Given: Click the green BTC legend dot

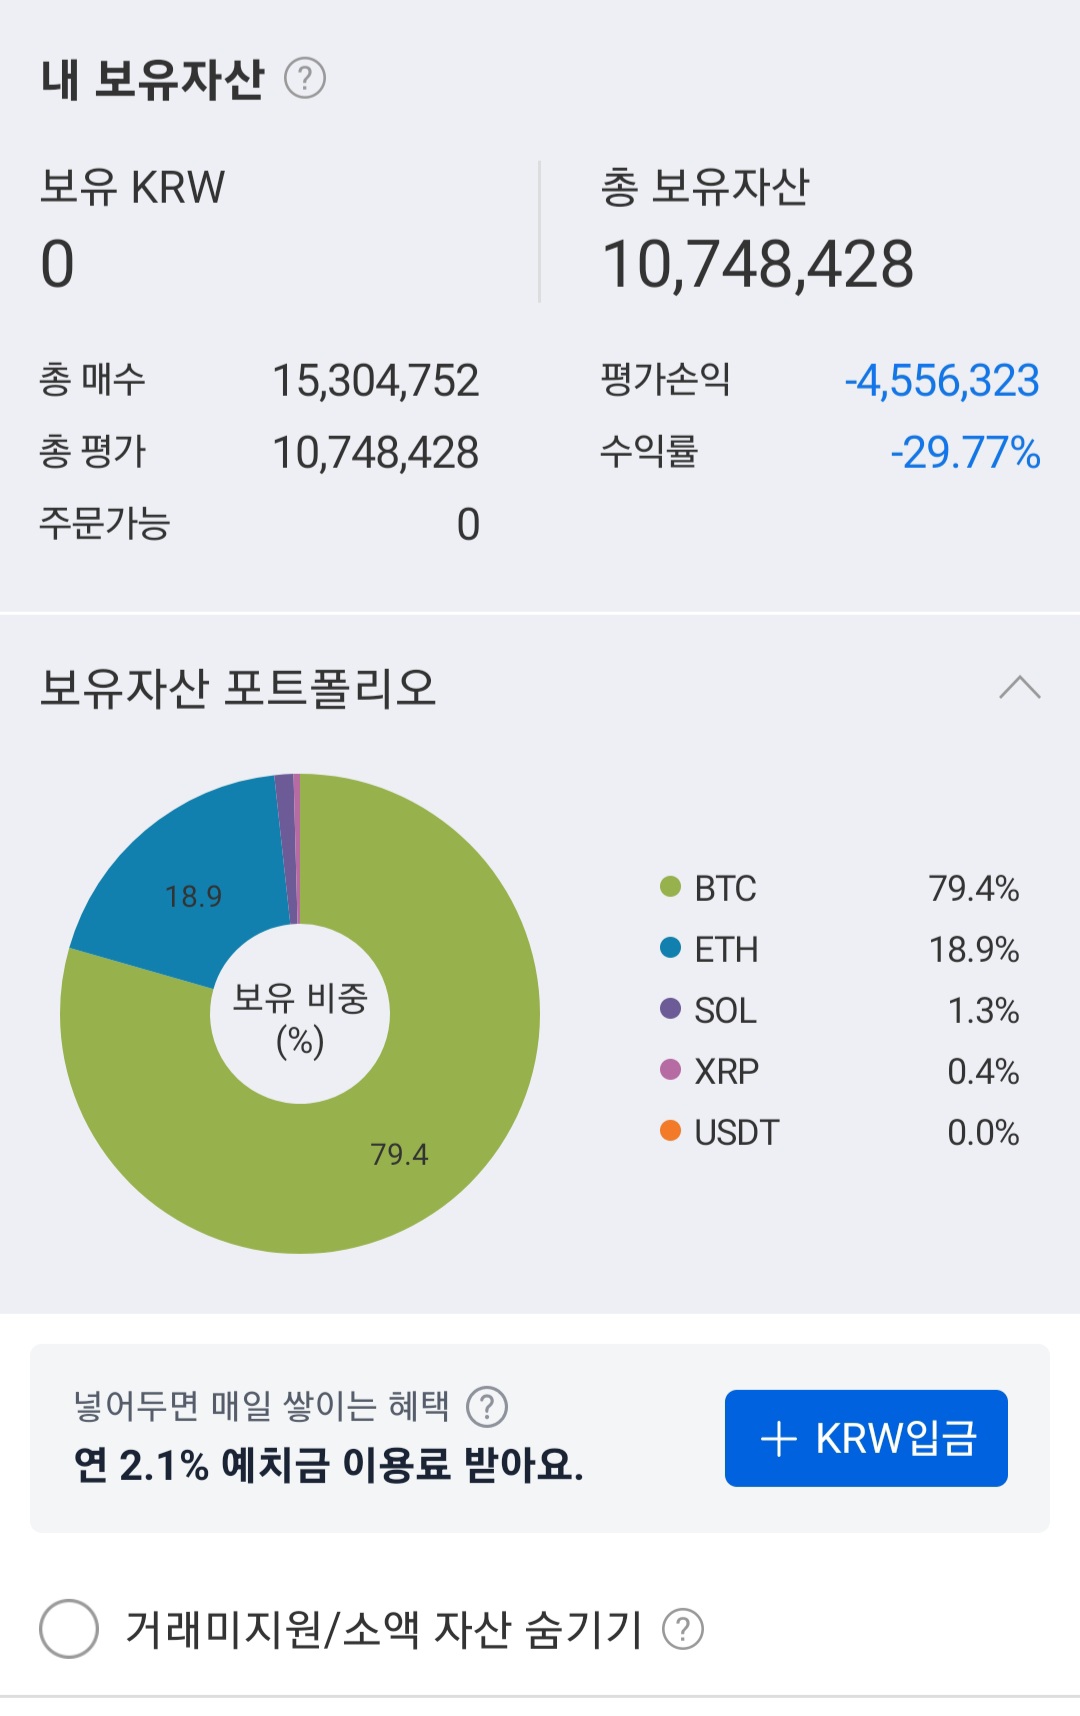Looking at the screenshot, I should point(670,887).
